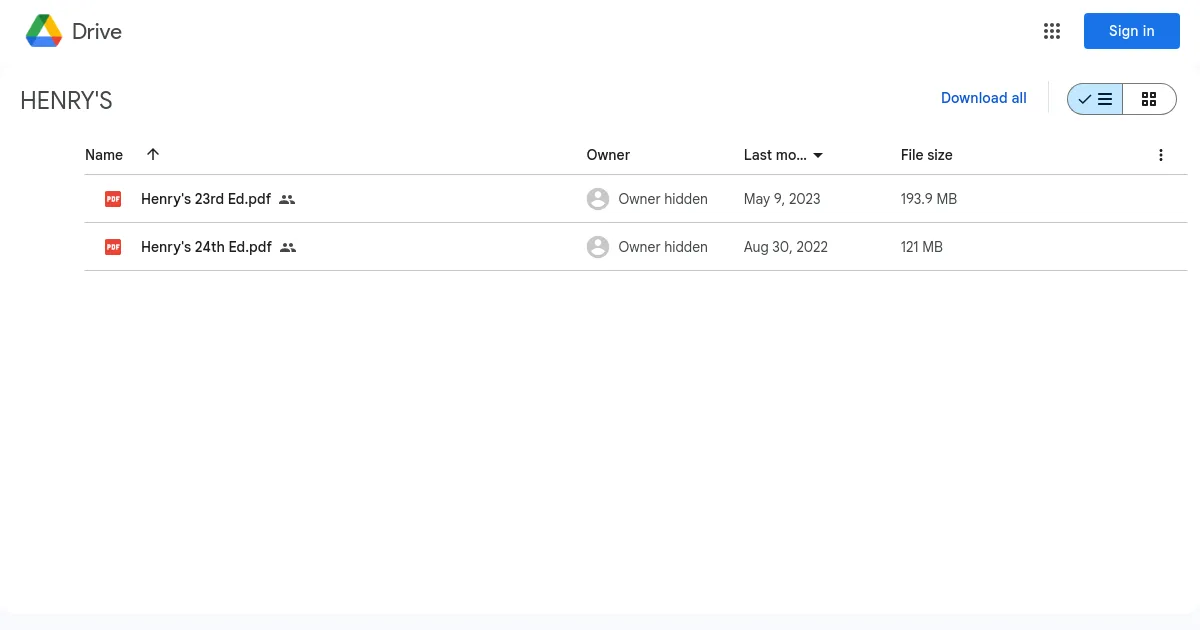Click shared icon beside Henry's 24th Ed.pdf
Screen dimensions: 1200x630
(288, 247)
